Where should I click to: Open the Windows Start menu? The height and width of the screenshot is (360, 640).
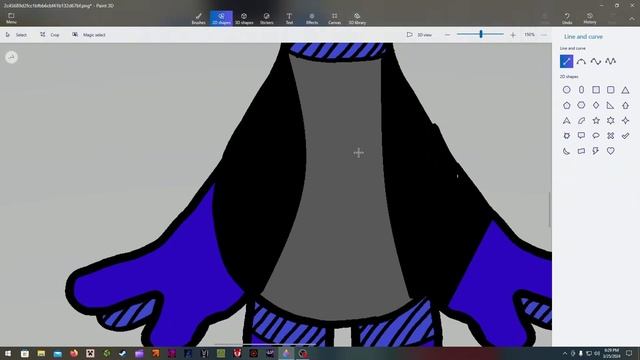tap(8, 353)
